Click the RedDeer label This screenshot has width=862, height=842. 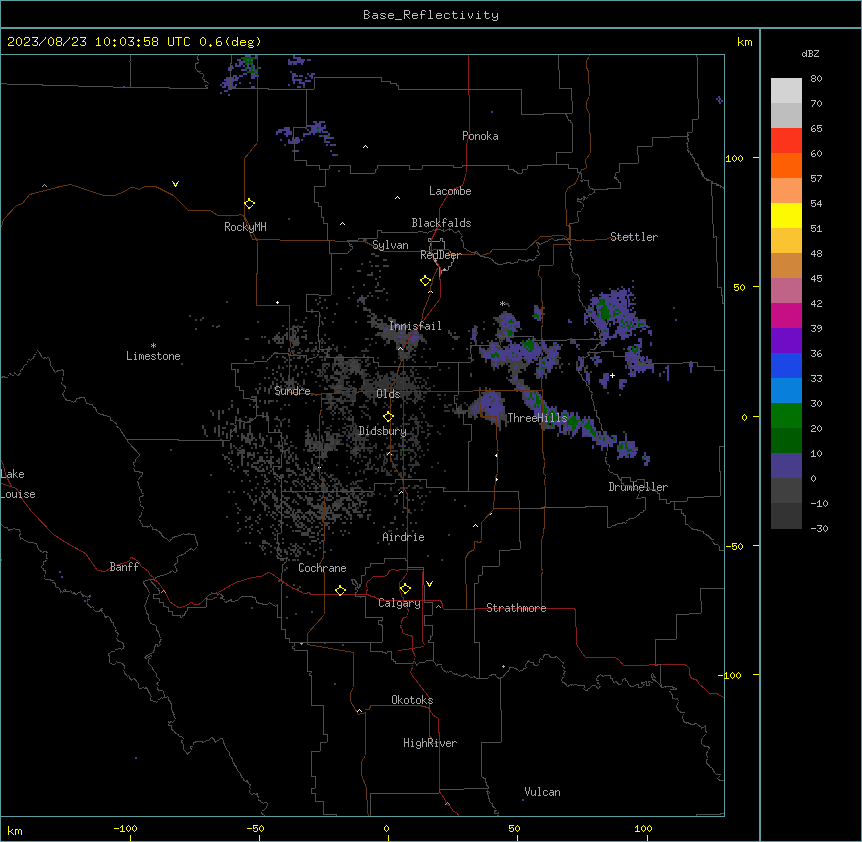[x=440, y=255]
